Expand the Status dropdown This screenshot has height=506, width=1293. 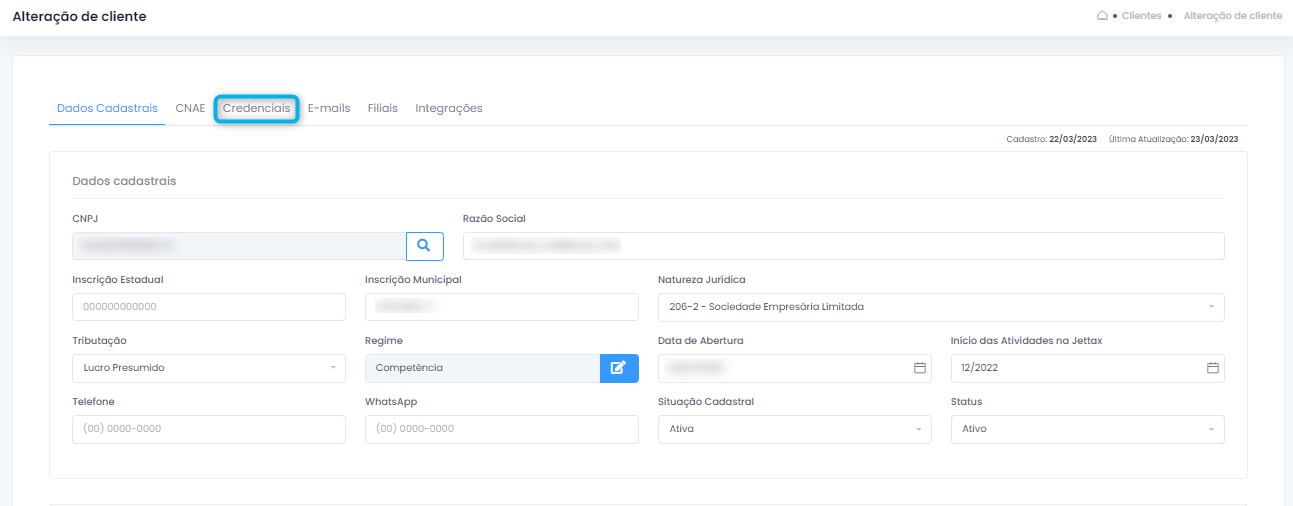[1088, 429]
